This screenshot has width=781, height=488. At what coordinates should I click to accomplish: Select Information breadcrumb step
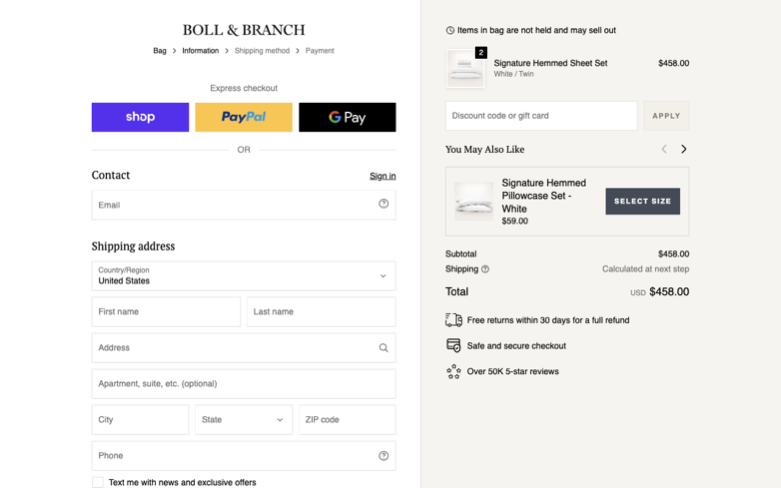click(x=200, y=51)
